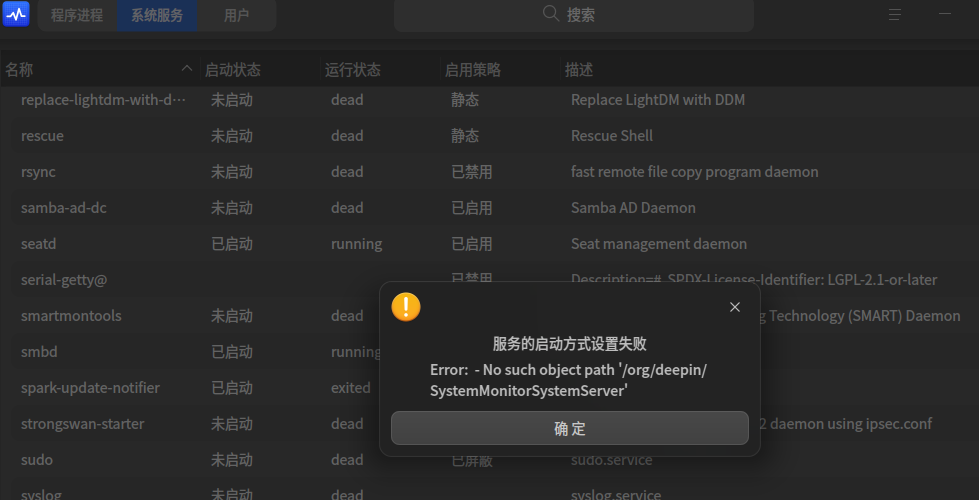This screenshot has width=979, height=500.
Task: Select the 系统服务 tab
Action: pos(157,15)
